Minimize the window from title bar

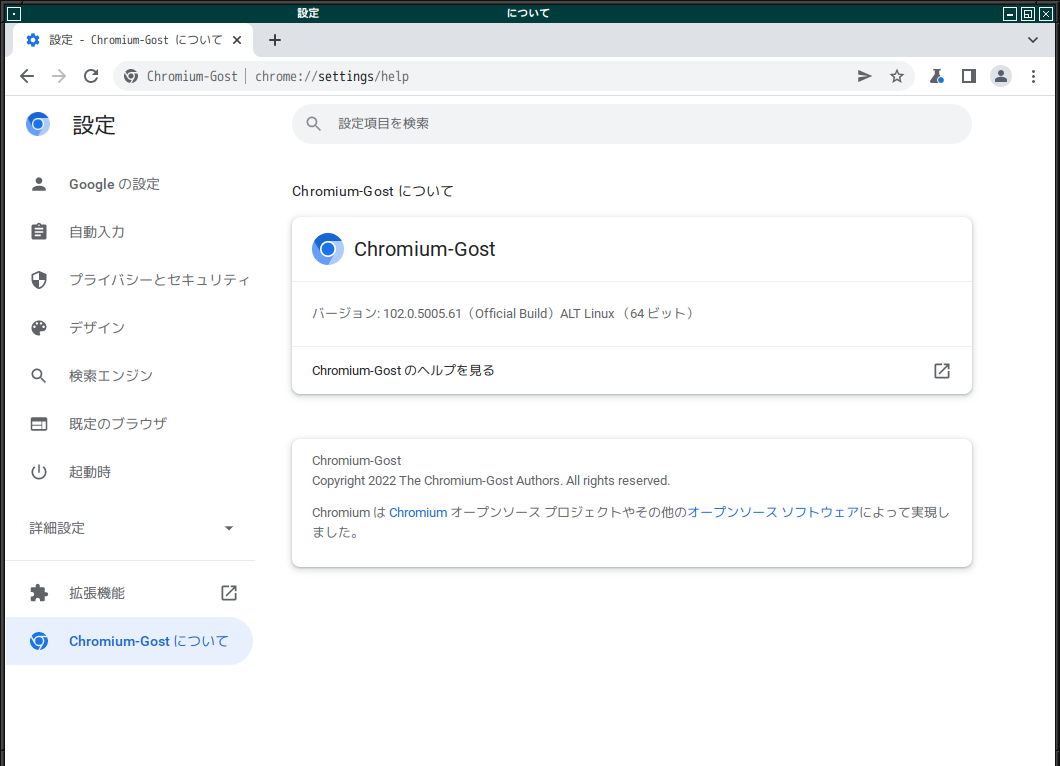click(x=1009, y=14)
